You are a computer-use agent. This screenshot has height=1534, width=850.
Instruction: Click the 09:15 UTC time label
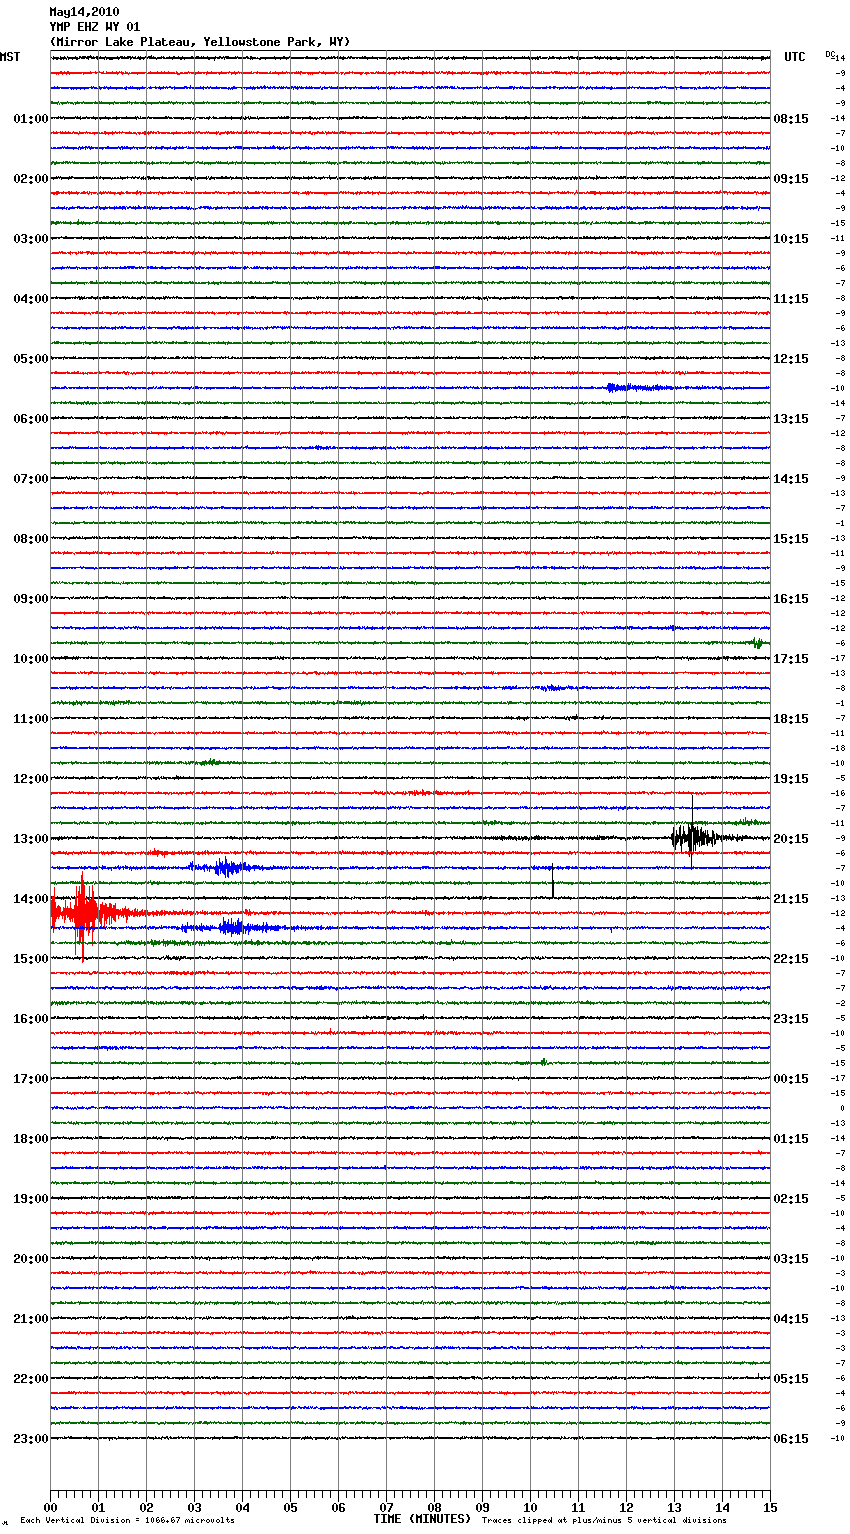[x=791, y=179]
